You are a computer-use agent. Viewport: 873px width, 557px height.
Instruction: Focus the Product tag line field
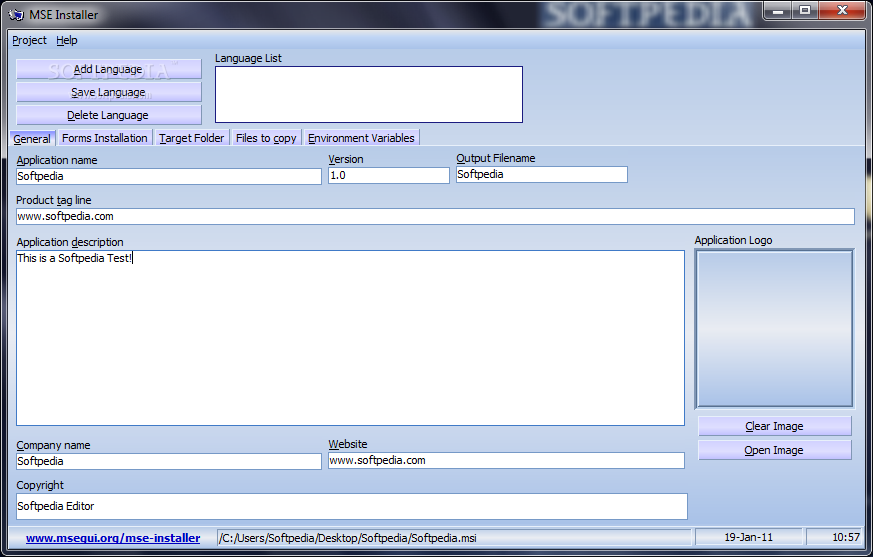[x=435, y=216]
